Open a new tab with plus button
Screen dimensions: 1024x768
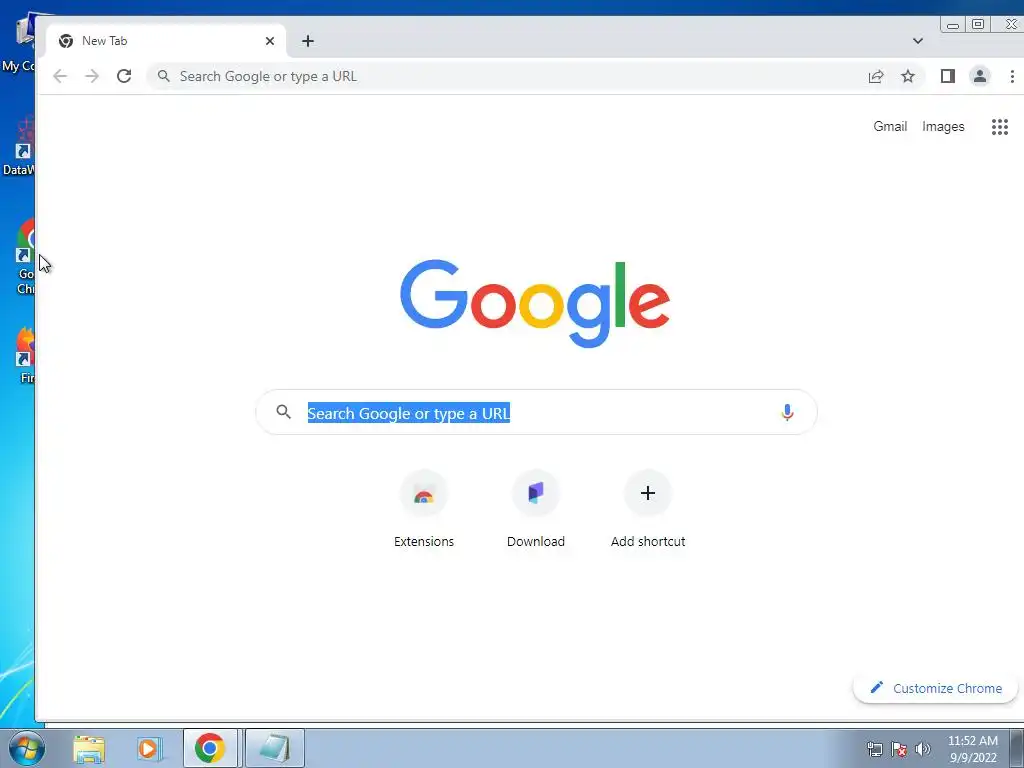click(x=308, y=41)
